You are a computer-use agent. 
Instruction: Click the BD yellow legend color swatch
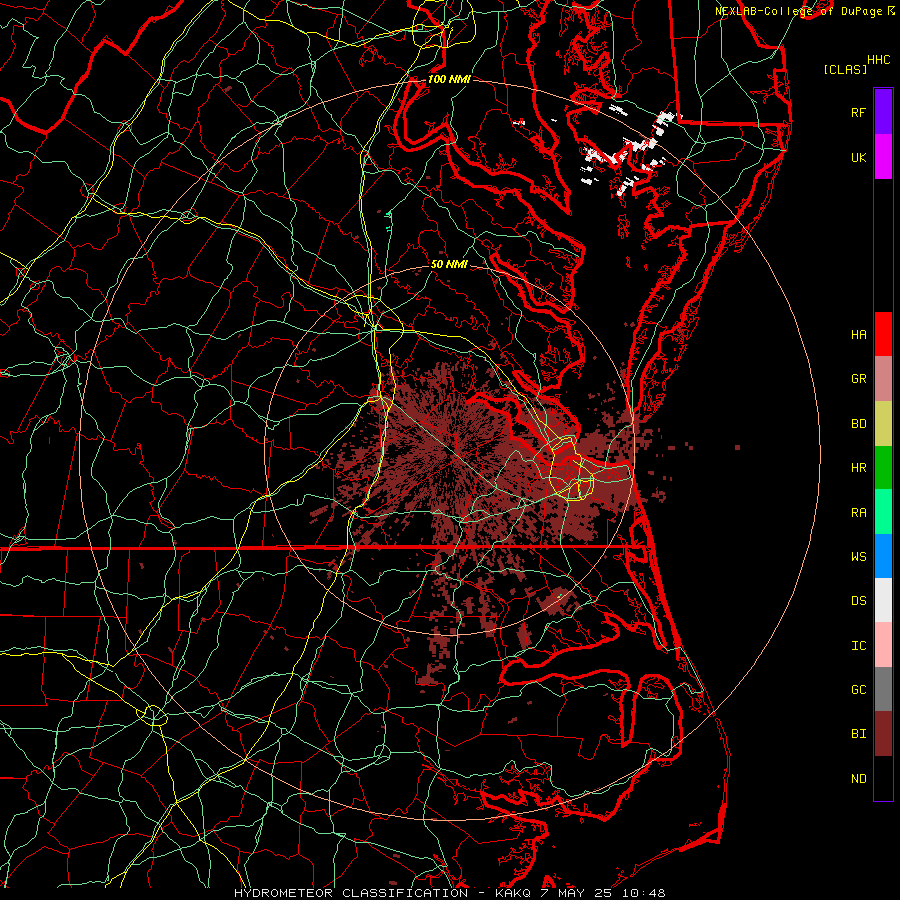pyautogui.click(x=883, y=423)
